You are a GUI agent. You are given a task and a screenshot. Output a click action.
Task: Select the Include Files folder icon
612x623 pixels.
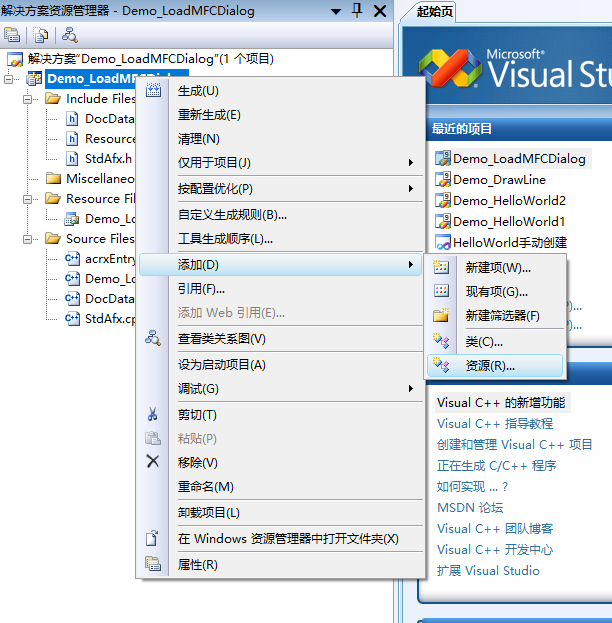[x=53, y=98]
